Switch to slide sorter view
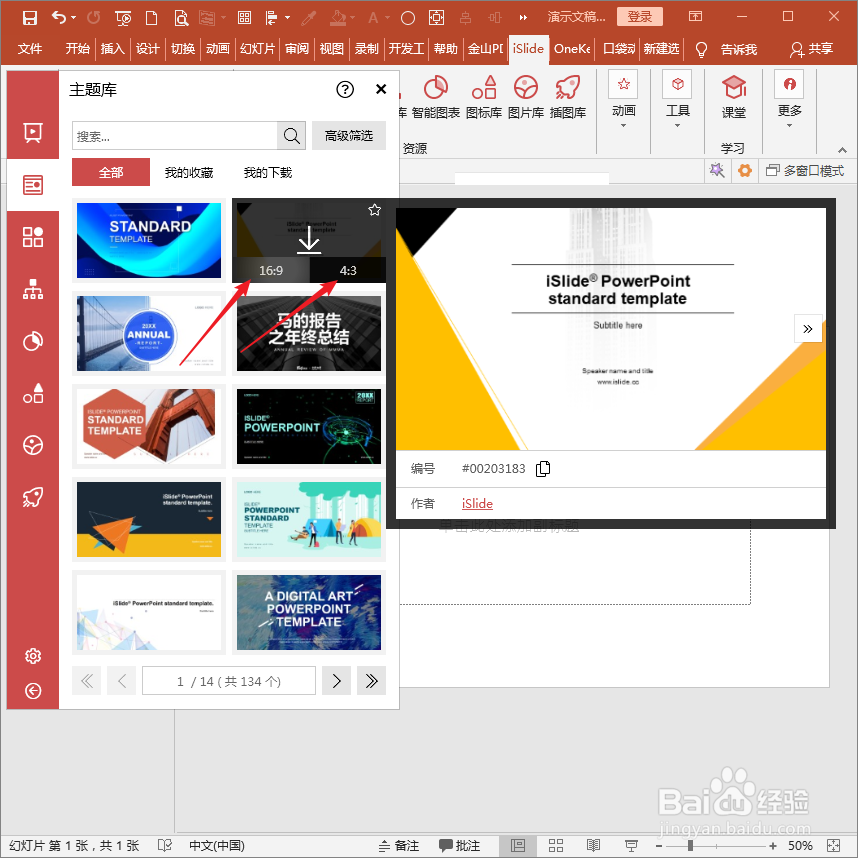Viewport: 858px width, 858px height. (x=556, y=845)
